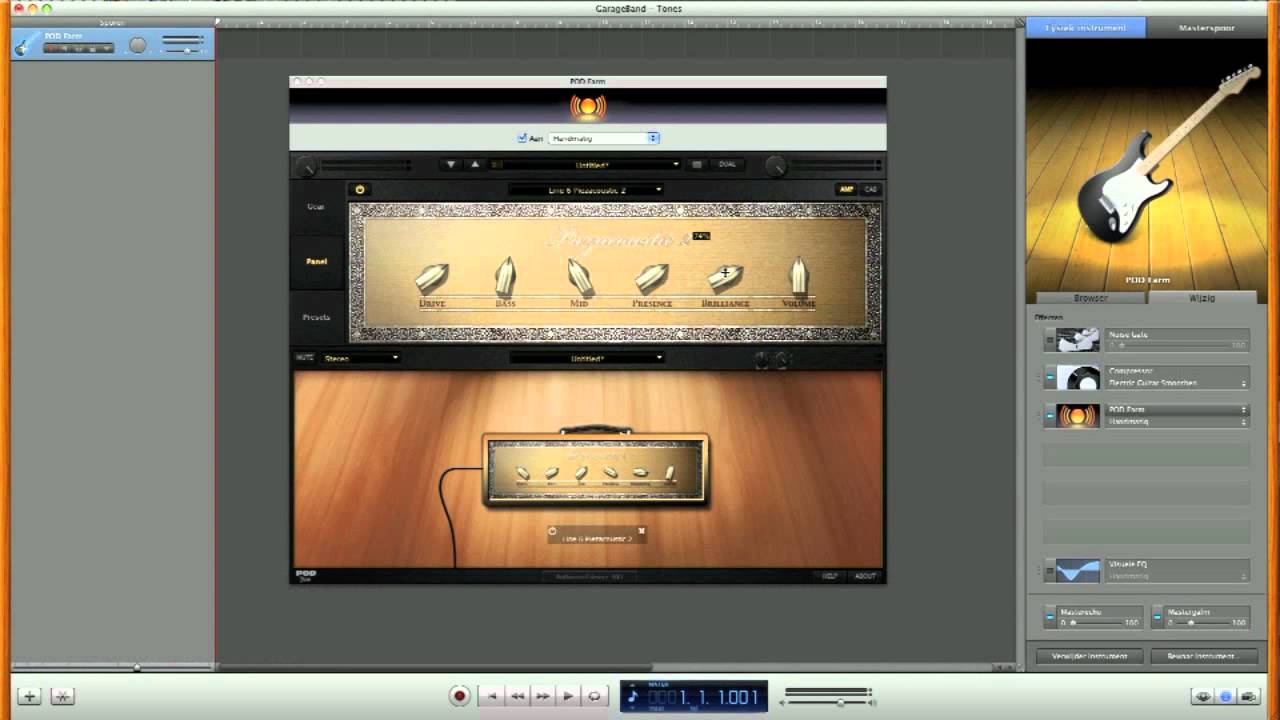The height and width of the screenshot is (720, 1280).
Task: Open the POD Farm effect selector dropdown
Action: pyautogui.click(x=1178, y=409)
